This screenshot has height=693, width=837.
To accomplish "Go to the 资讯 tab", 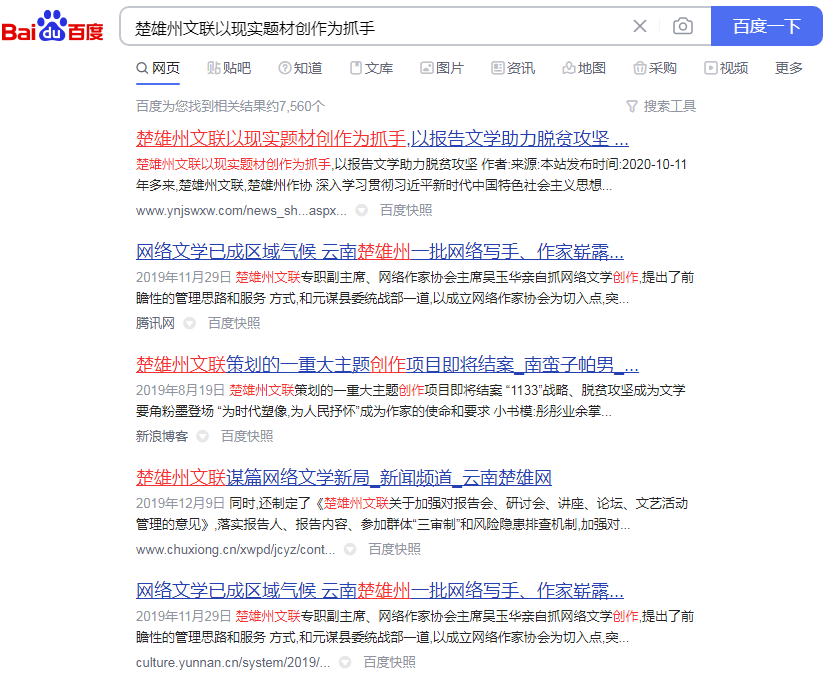I will pos(513,68).
